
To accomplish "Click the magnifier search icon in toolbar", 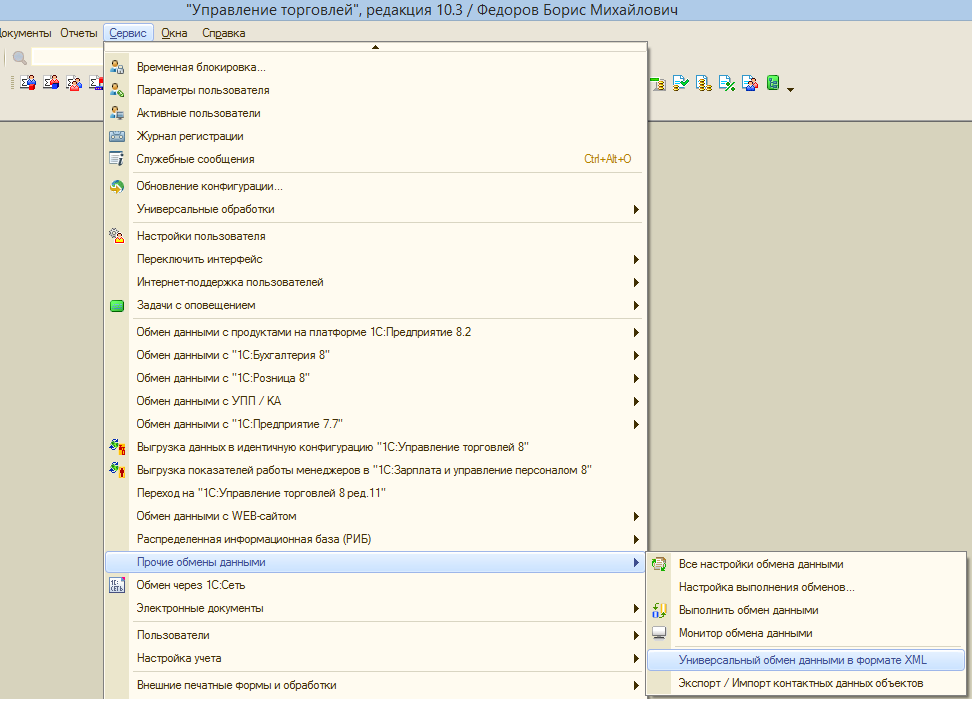I will (20, 58).
